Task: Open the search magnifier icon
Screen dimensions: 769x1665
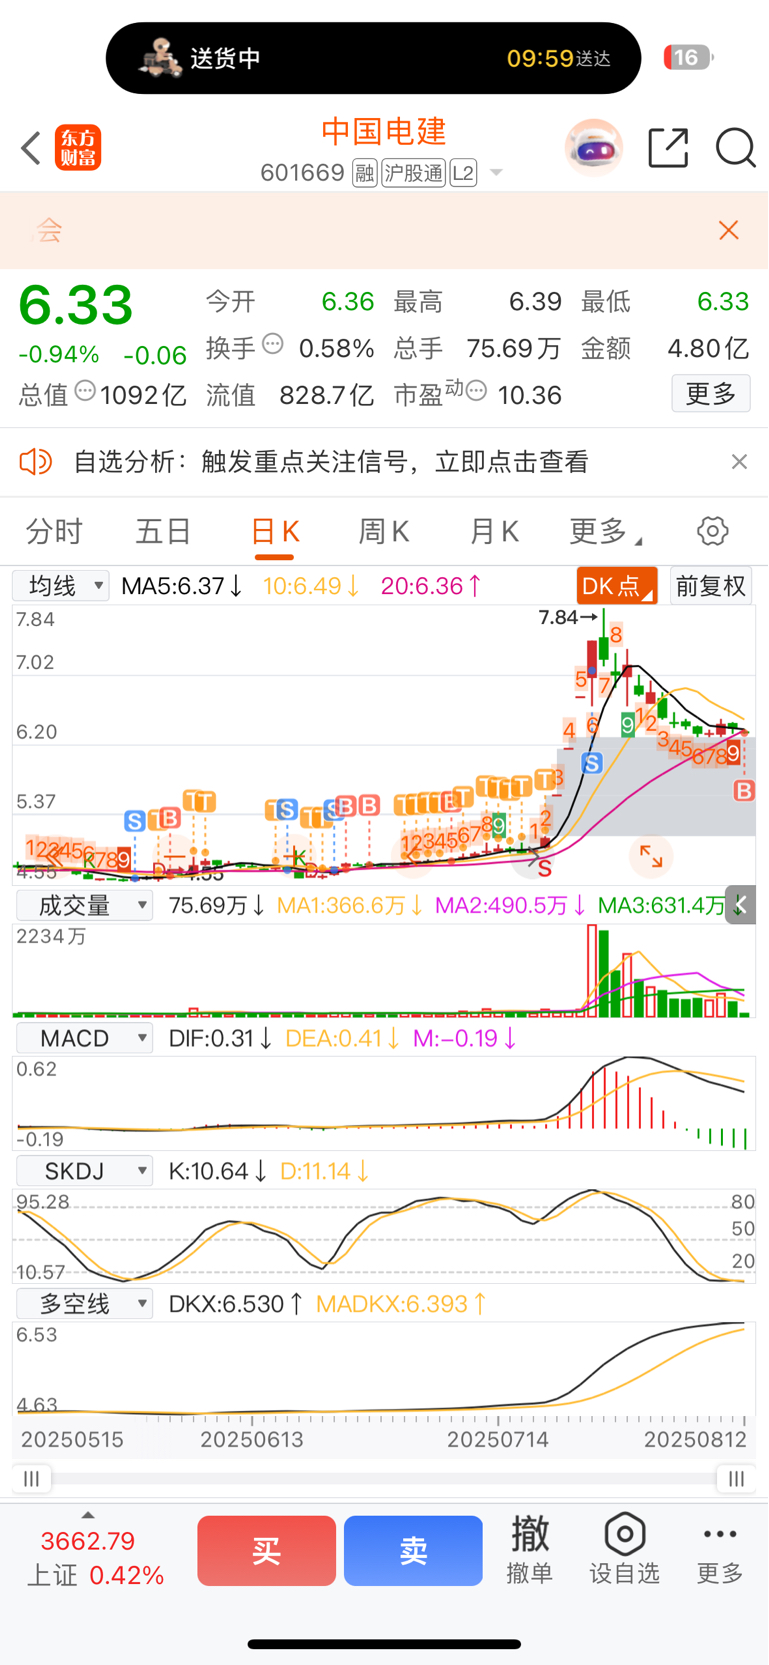Action: (735, 148)
